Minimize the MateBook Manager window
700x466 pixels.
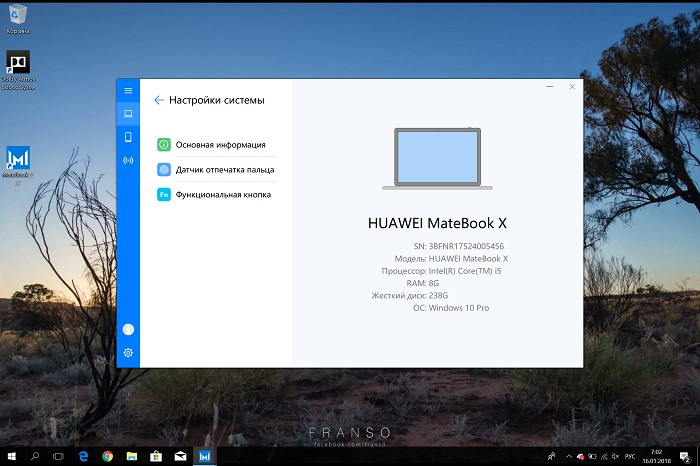550,87
